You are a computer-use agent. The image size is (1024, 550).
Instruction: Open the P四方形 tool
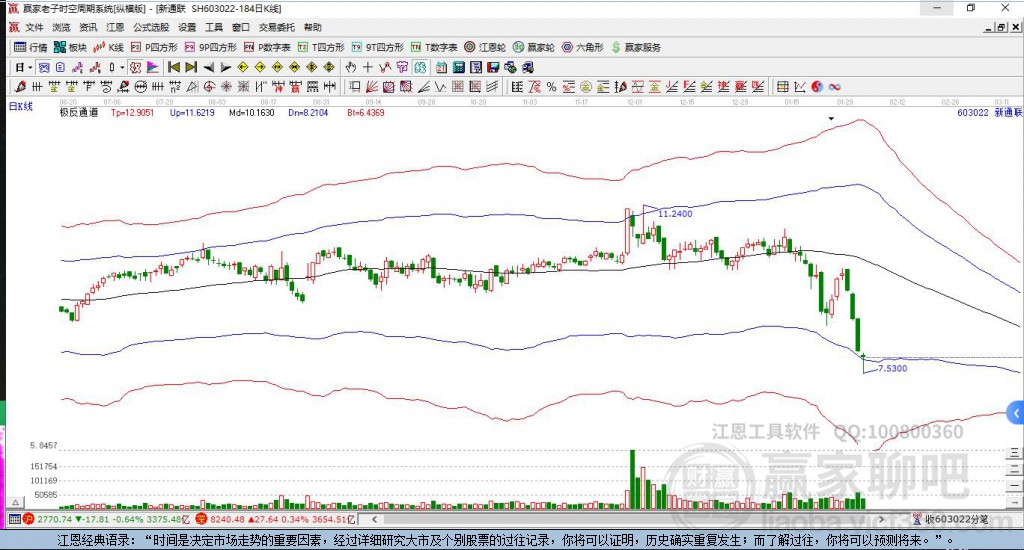coord(154,47)
